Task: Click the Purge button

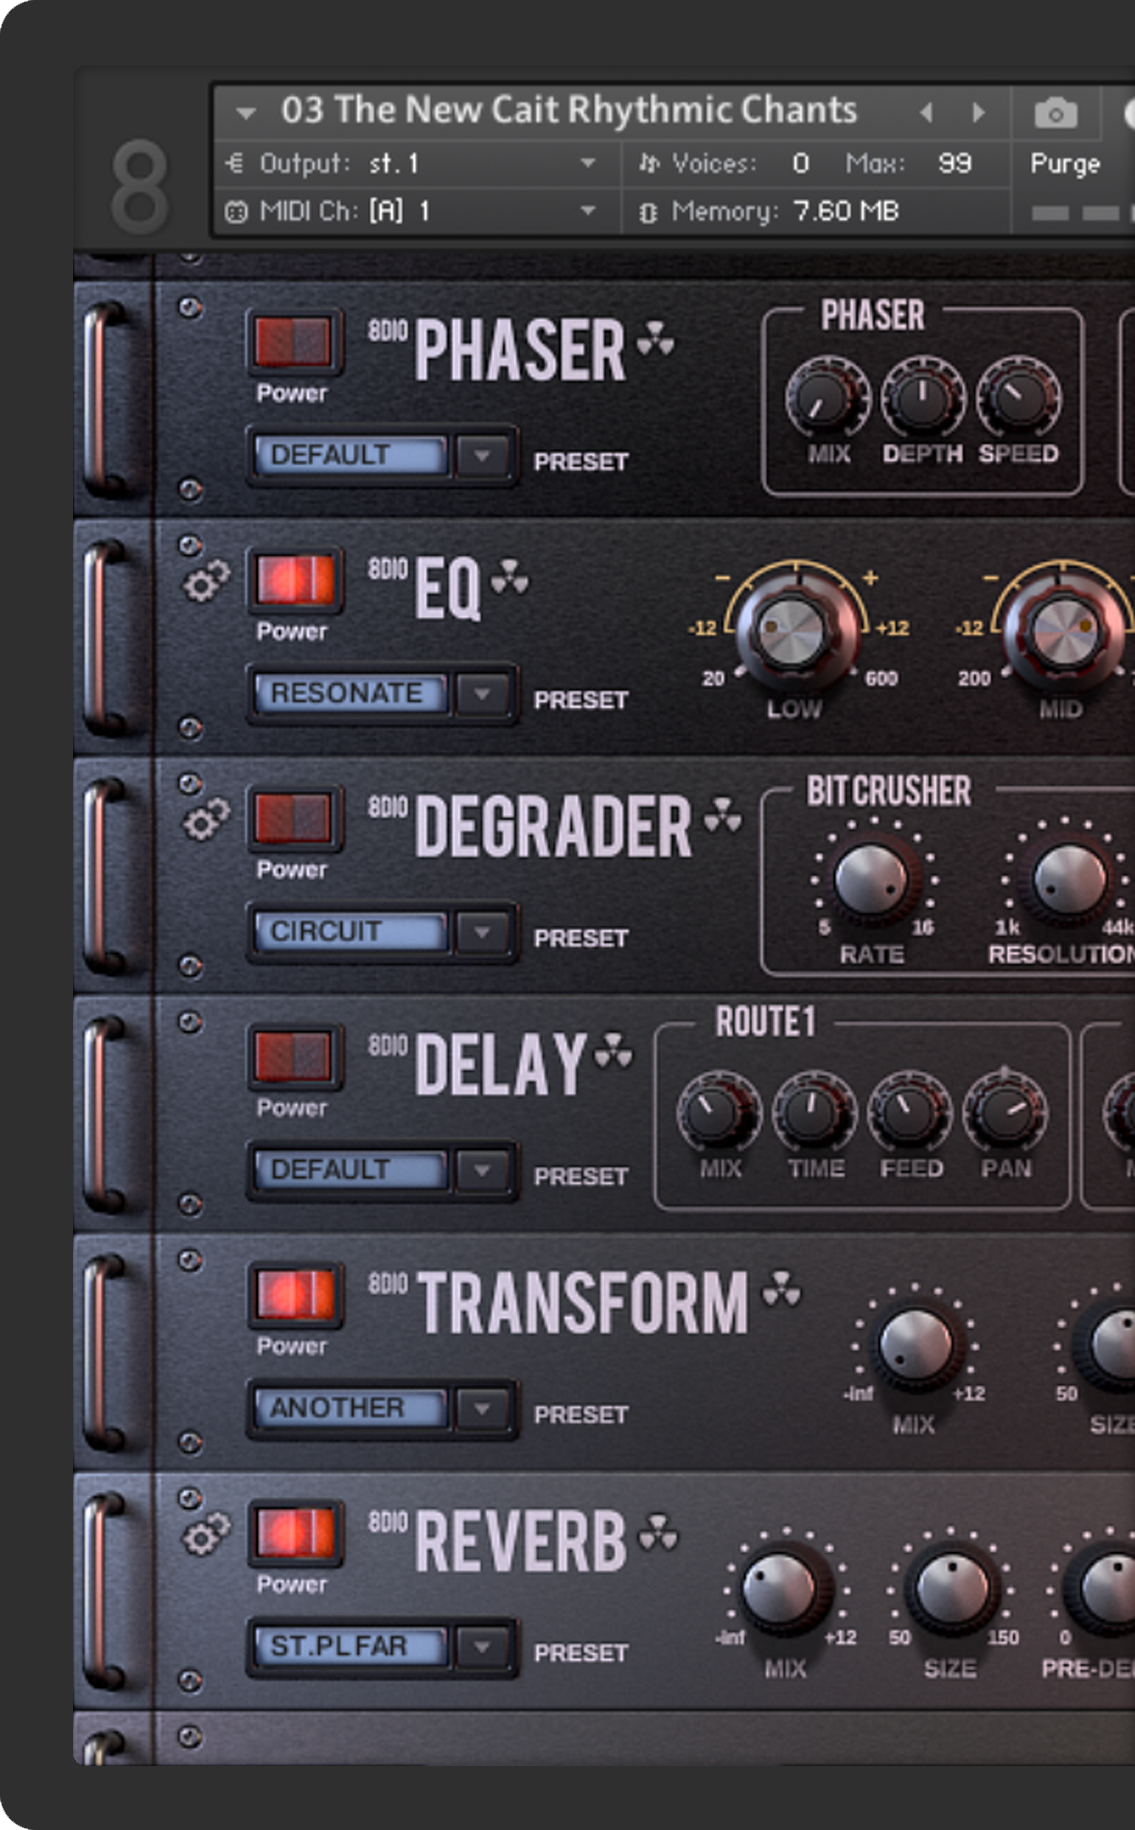Action: tap(1065, 164)
